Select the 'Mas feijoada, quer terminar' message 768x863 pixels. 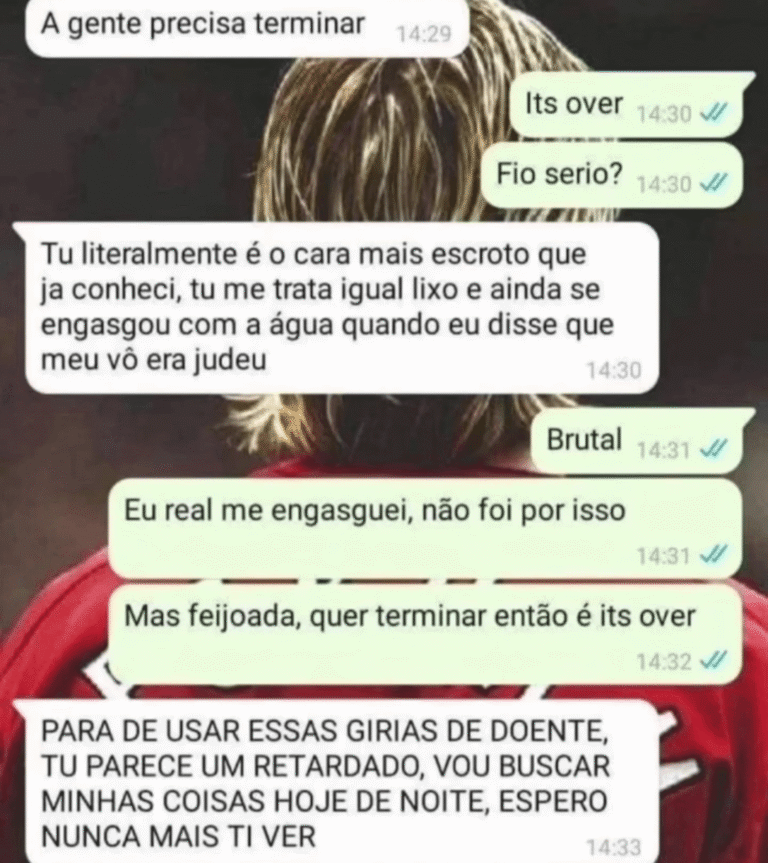425,634
